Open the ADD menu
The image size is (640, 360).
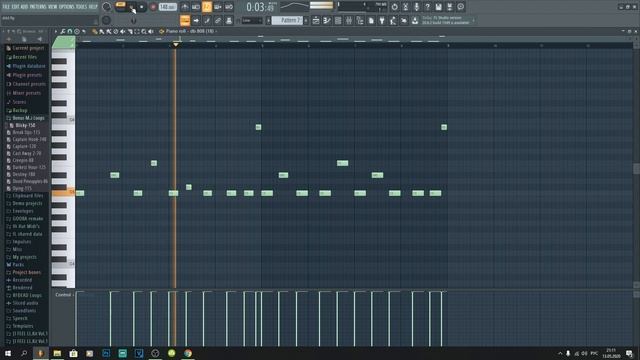24,7
